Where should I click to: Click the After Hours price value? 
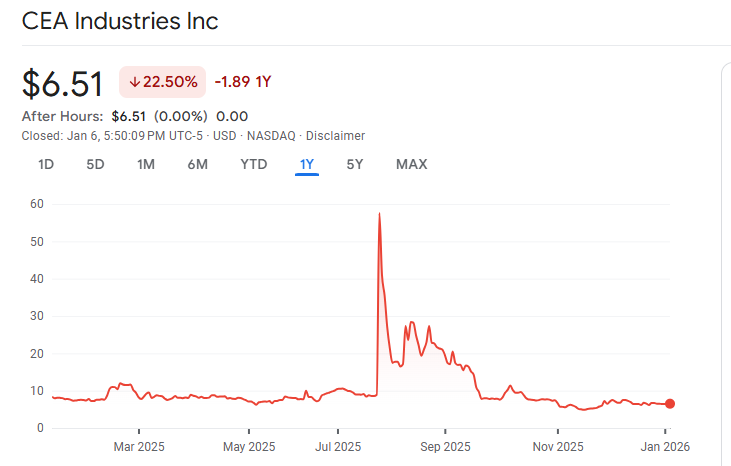pyautogui.click(x=129, y=116)
